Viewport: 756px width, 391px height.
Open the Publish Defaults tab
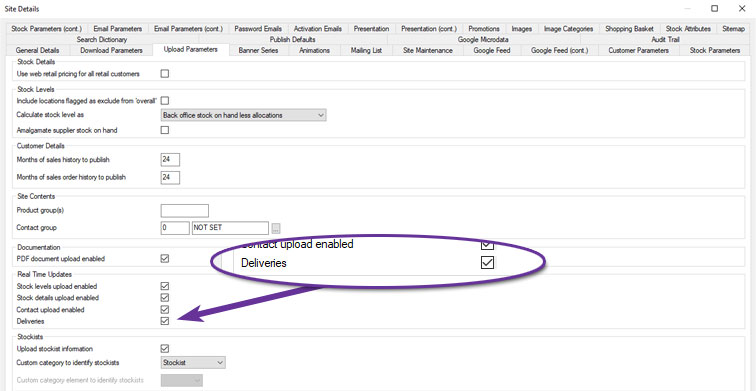[293, 40]
